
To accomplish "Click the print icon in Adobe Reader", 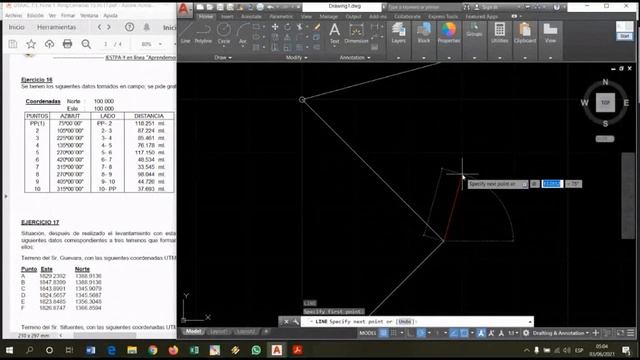I will [x=67, y=44].
